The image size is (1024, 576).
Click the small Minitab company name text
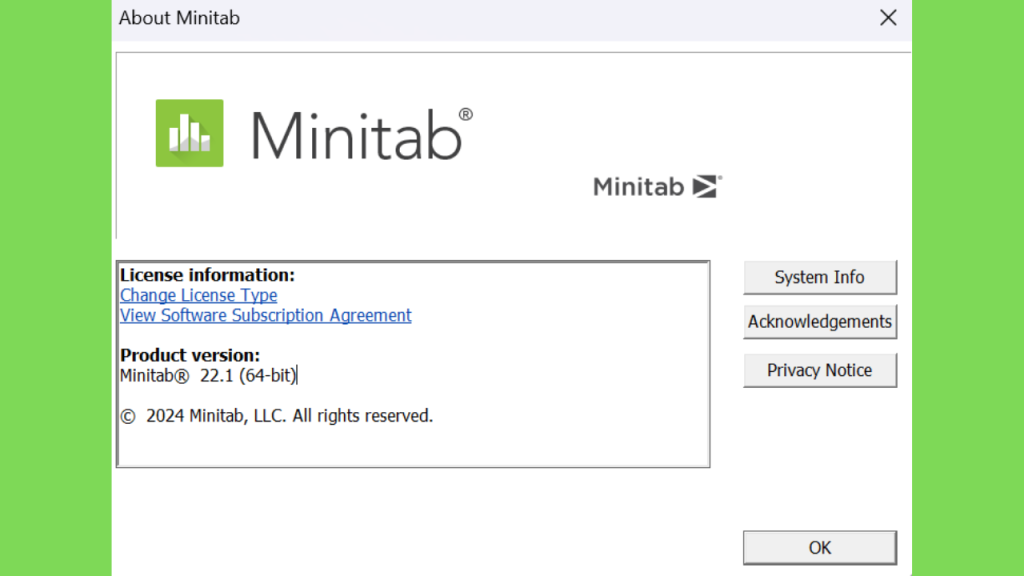tap(638, 187)
